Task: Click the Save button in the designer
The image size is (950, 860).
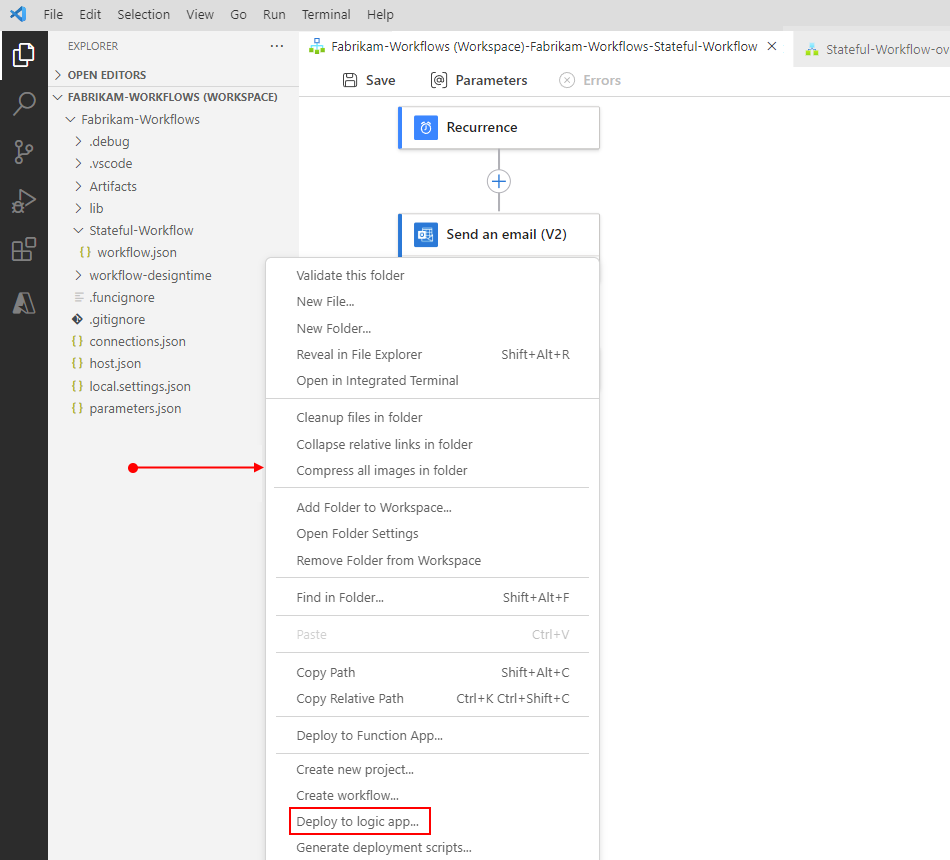Action: [368, 79]
